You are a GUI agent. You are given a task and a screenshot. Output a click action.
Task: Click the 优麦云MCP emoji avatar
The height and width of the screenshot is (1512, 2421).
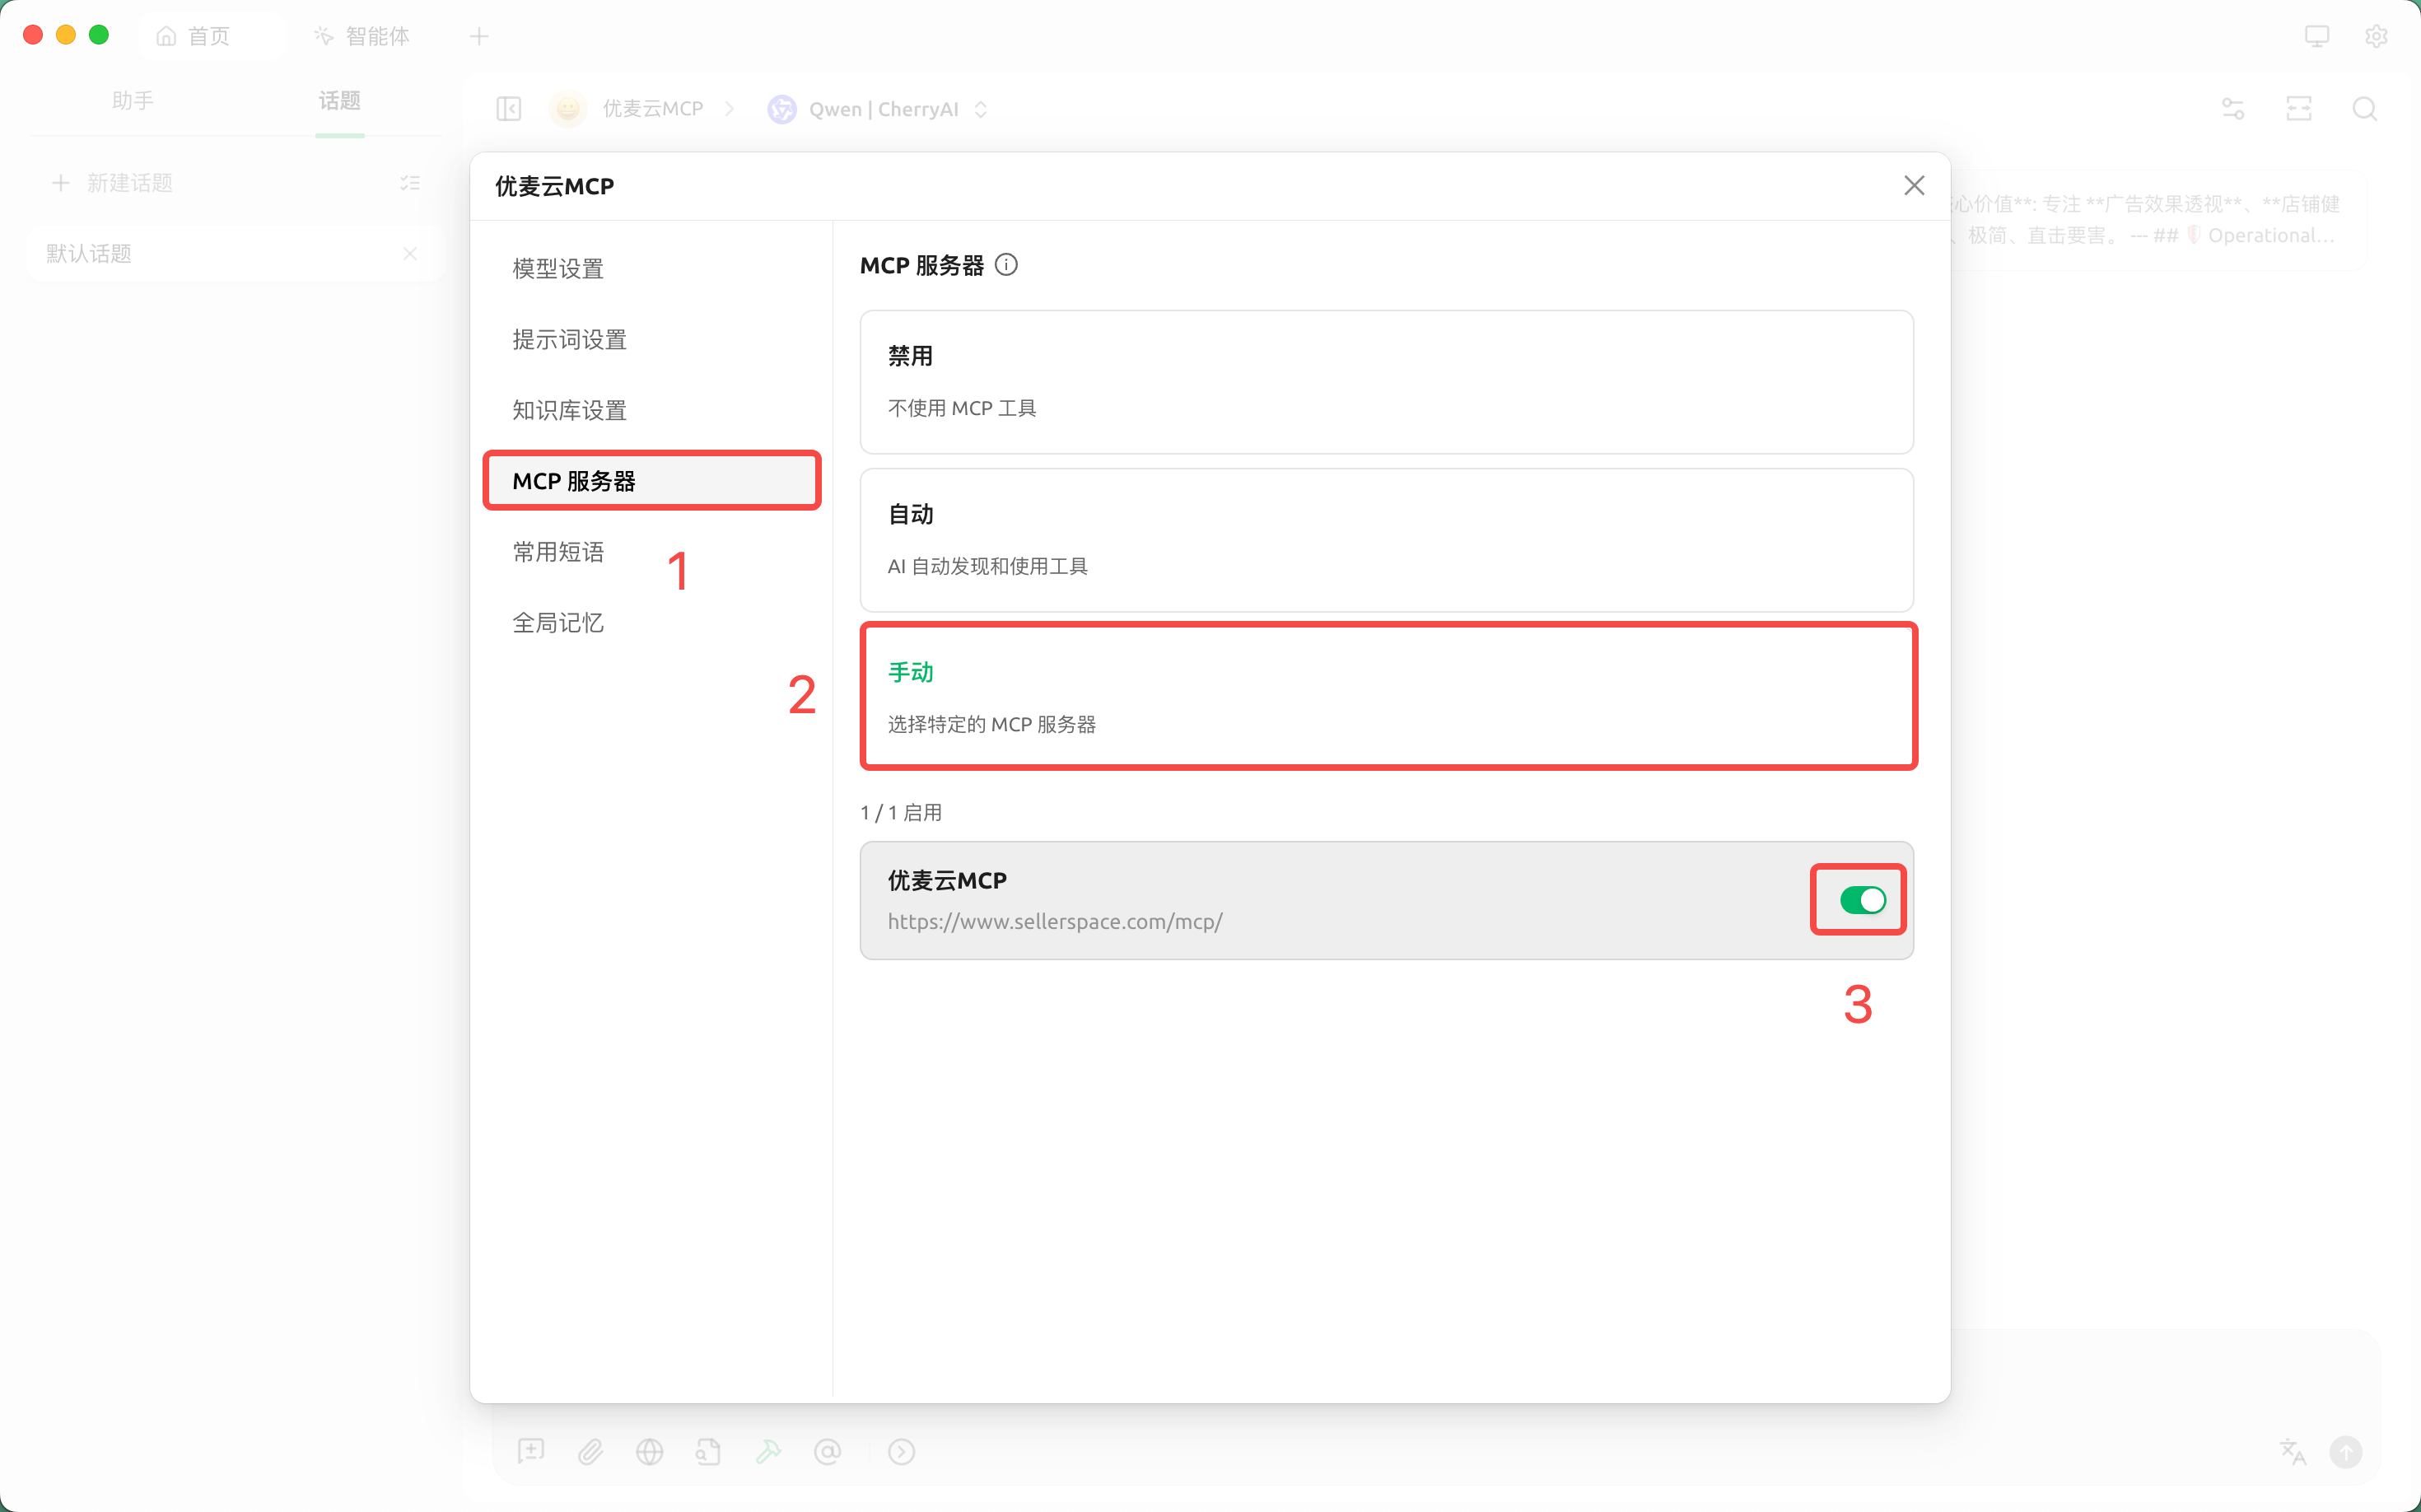pyautogui.click(x=567, y=109)
